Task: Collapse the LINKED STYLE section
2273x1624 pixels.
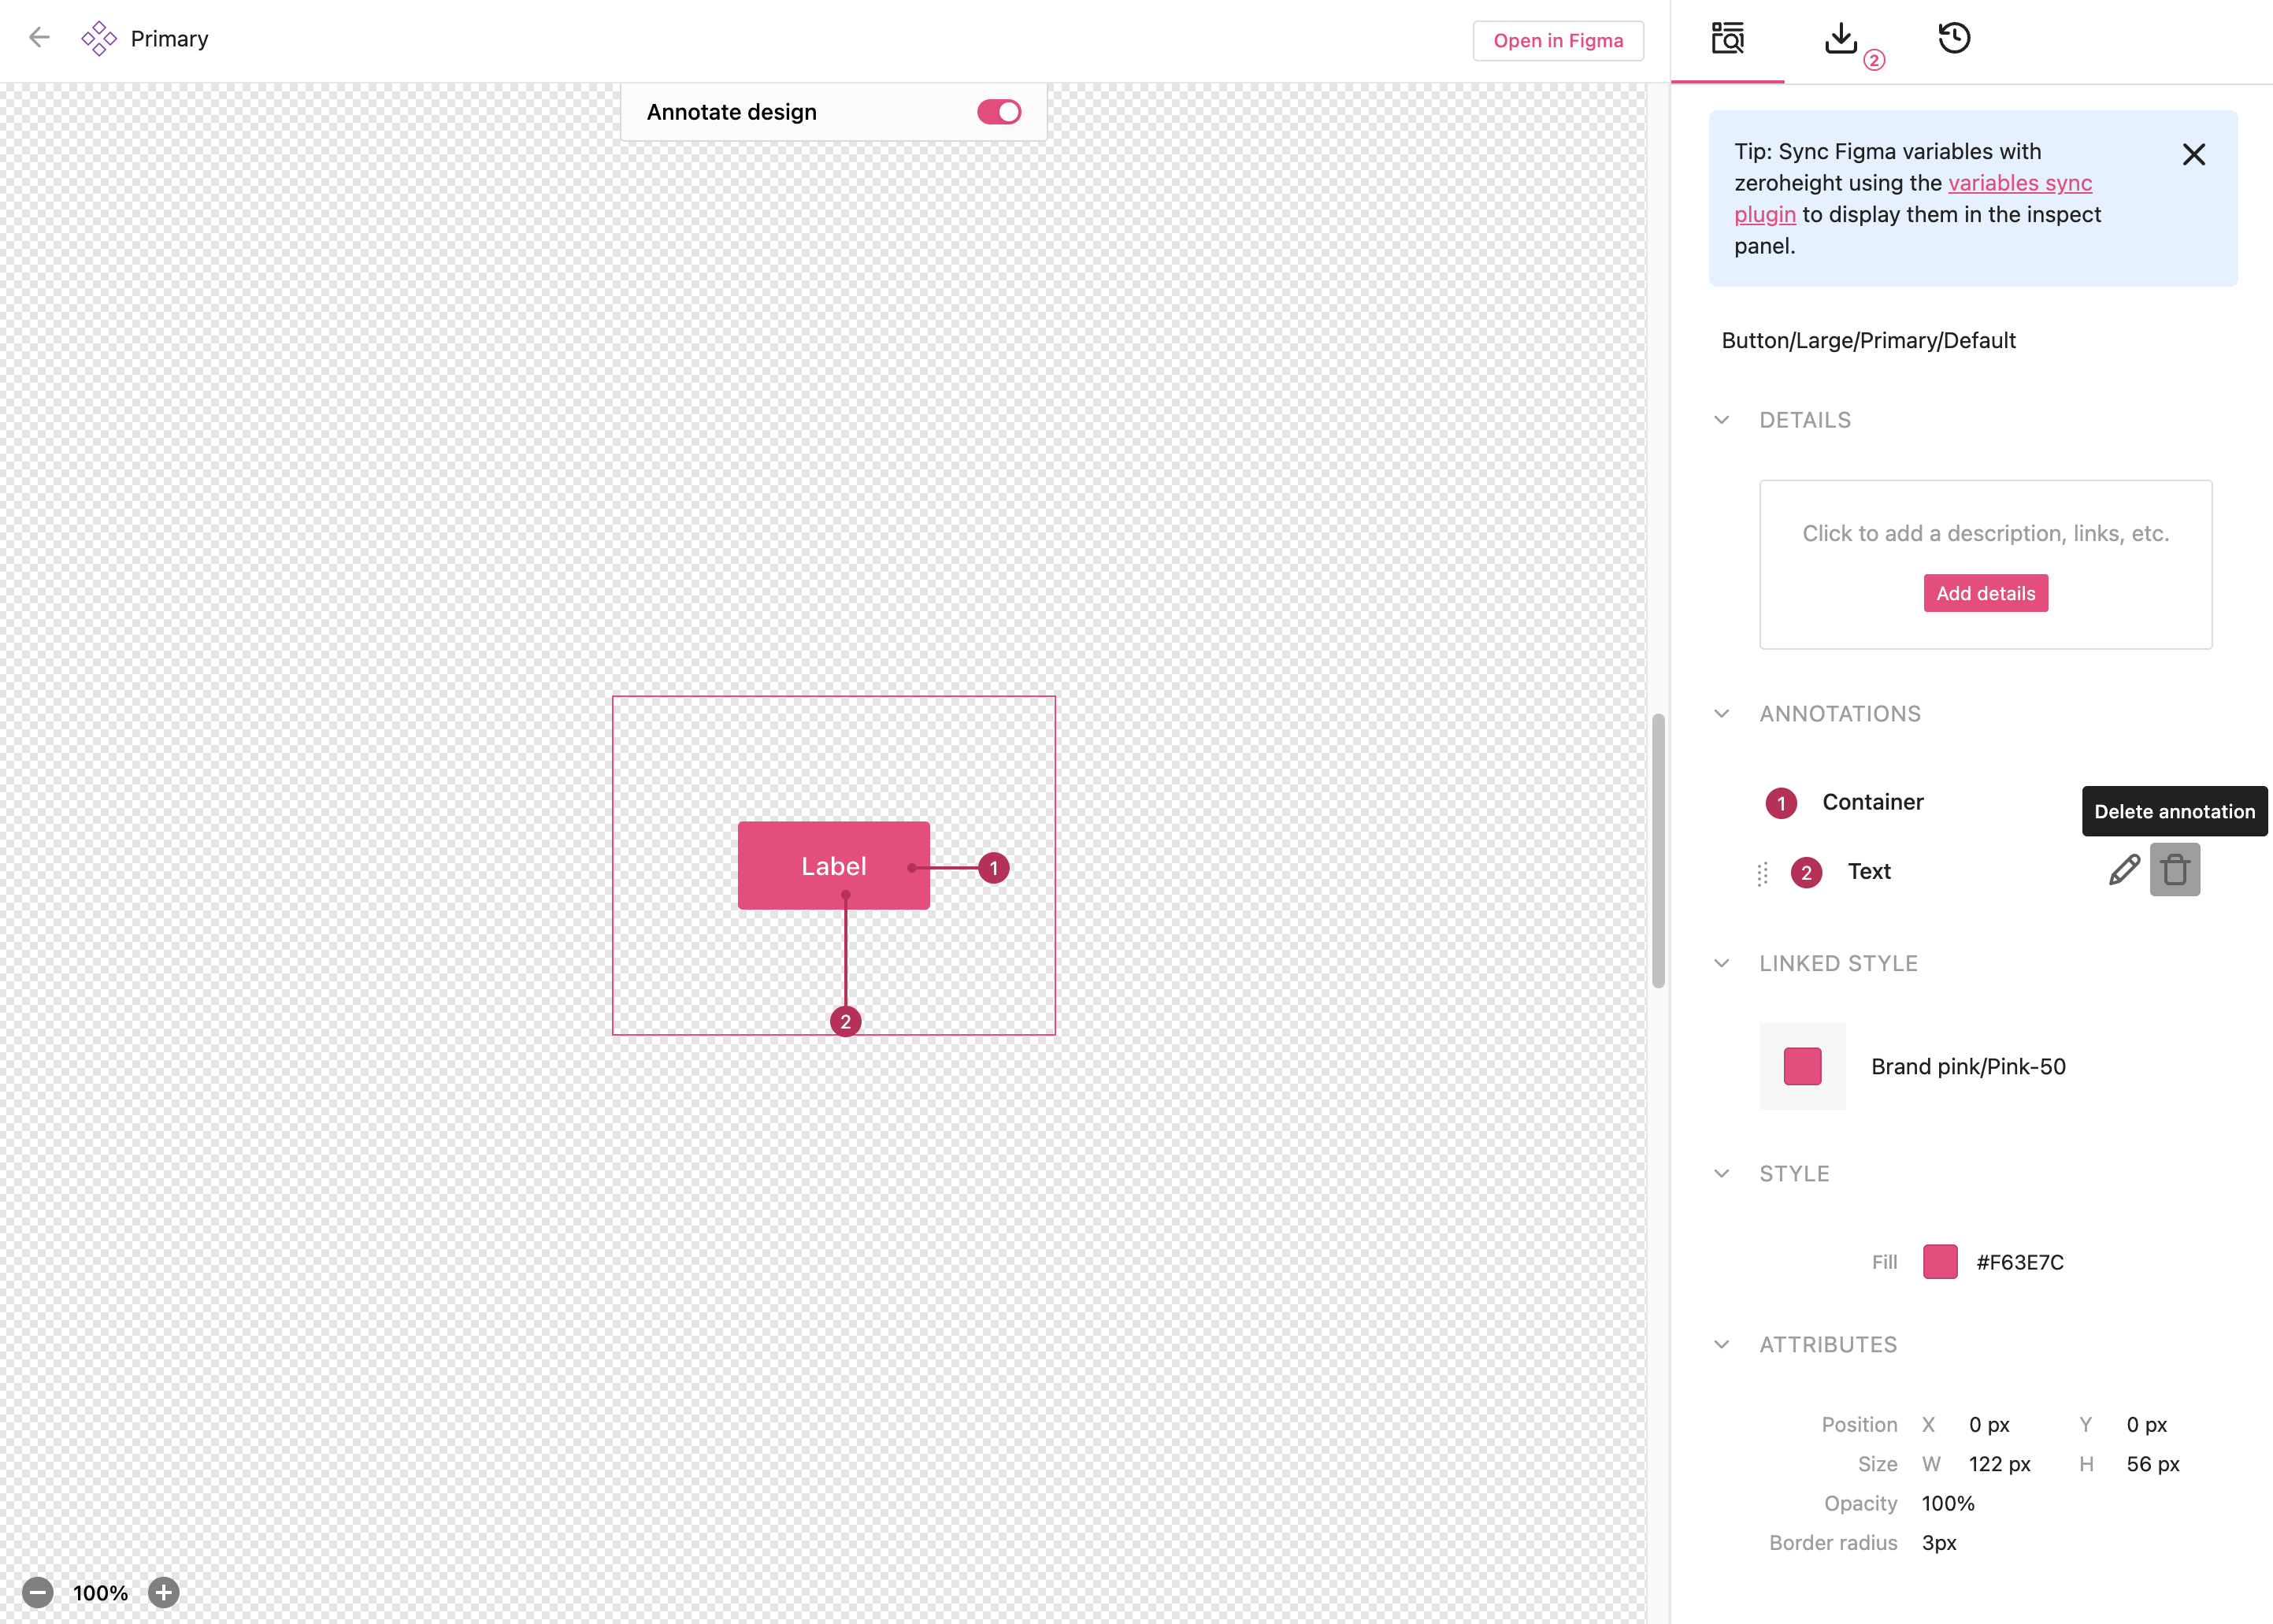Action: point(1722,964)
